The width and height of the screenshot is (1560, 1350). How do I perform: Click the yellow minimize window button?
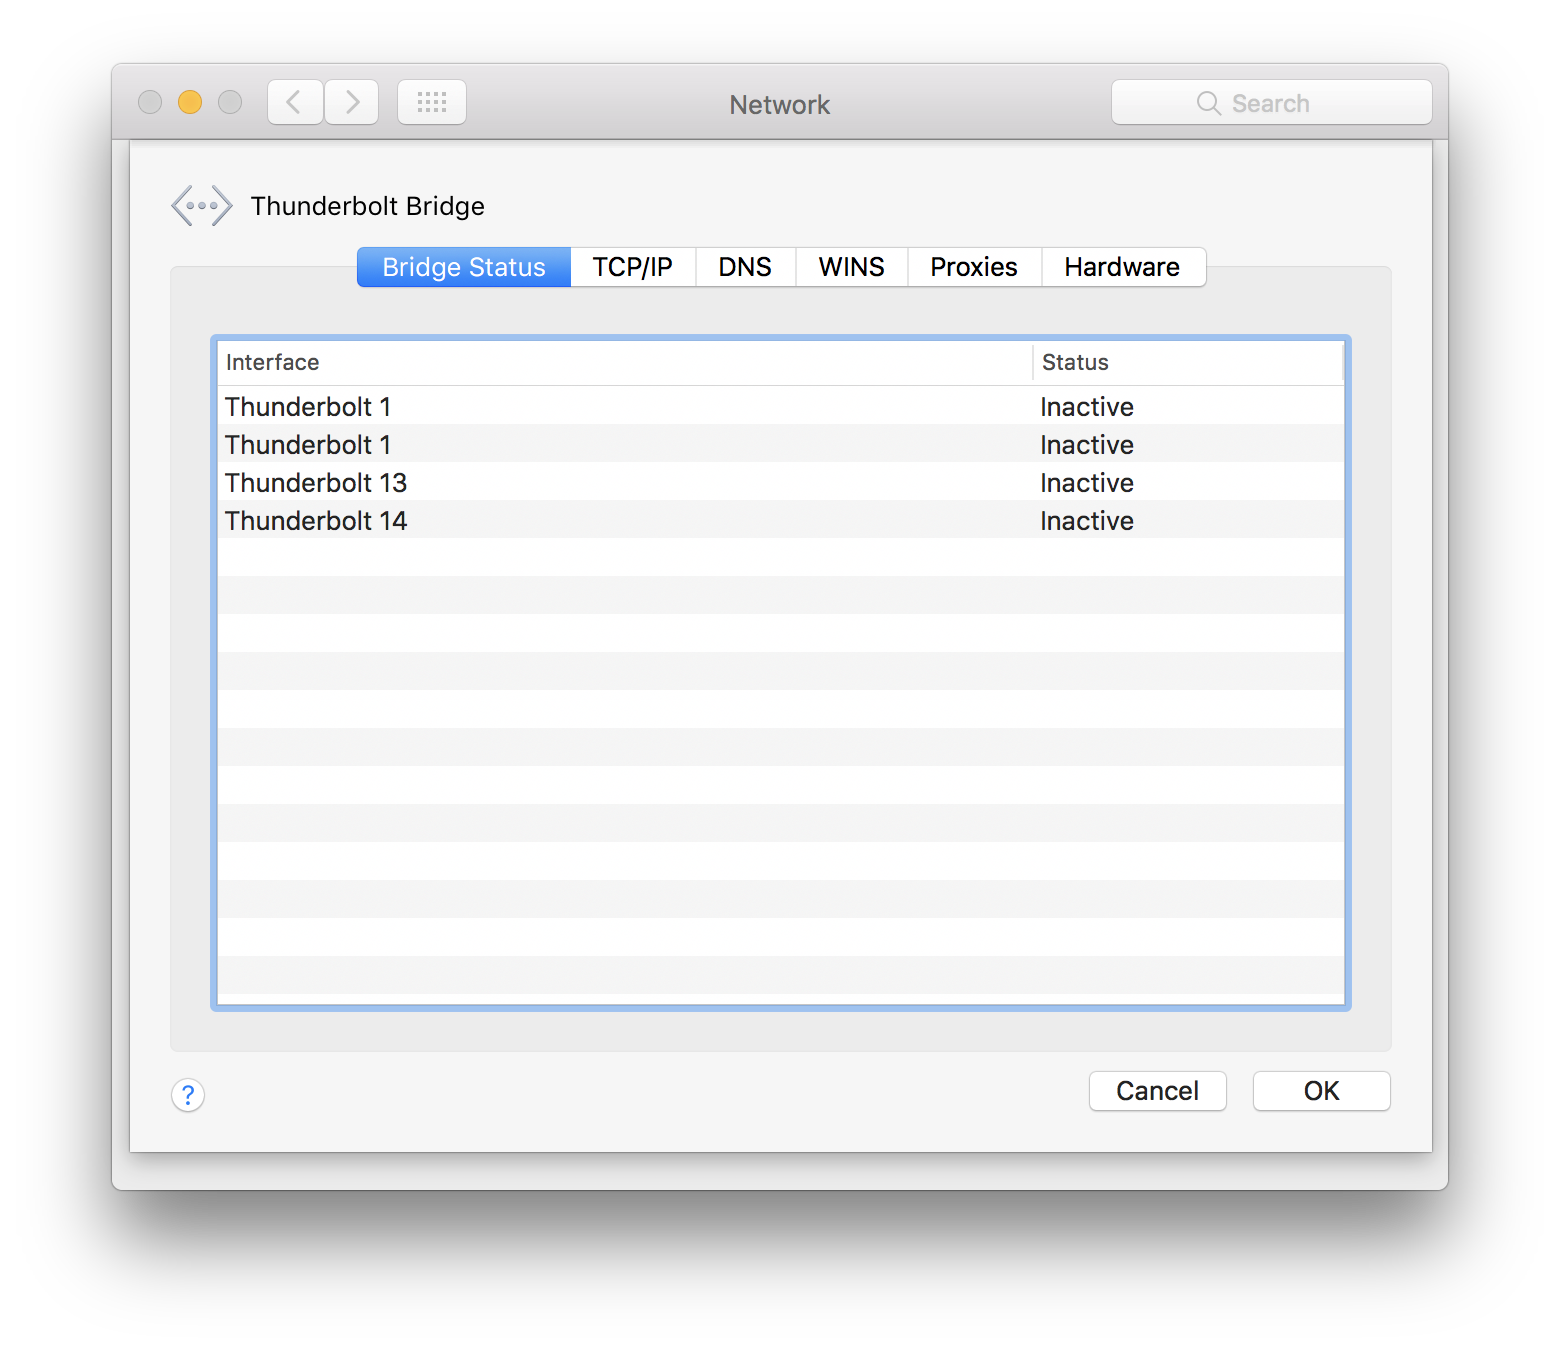[x=190, y=102]
